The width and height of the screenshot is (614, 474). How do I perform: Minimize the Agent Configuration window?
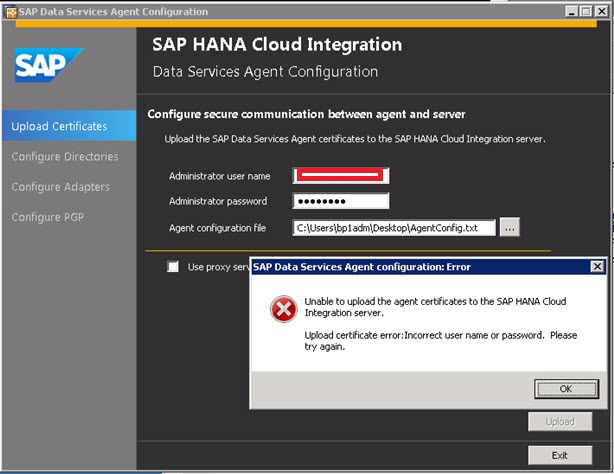571,11
